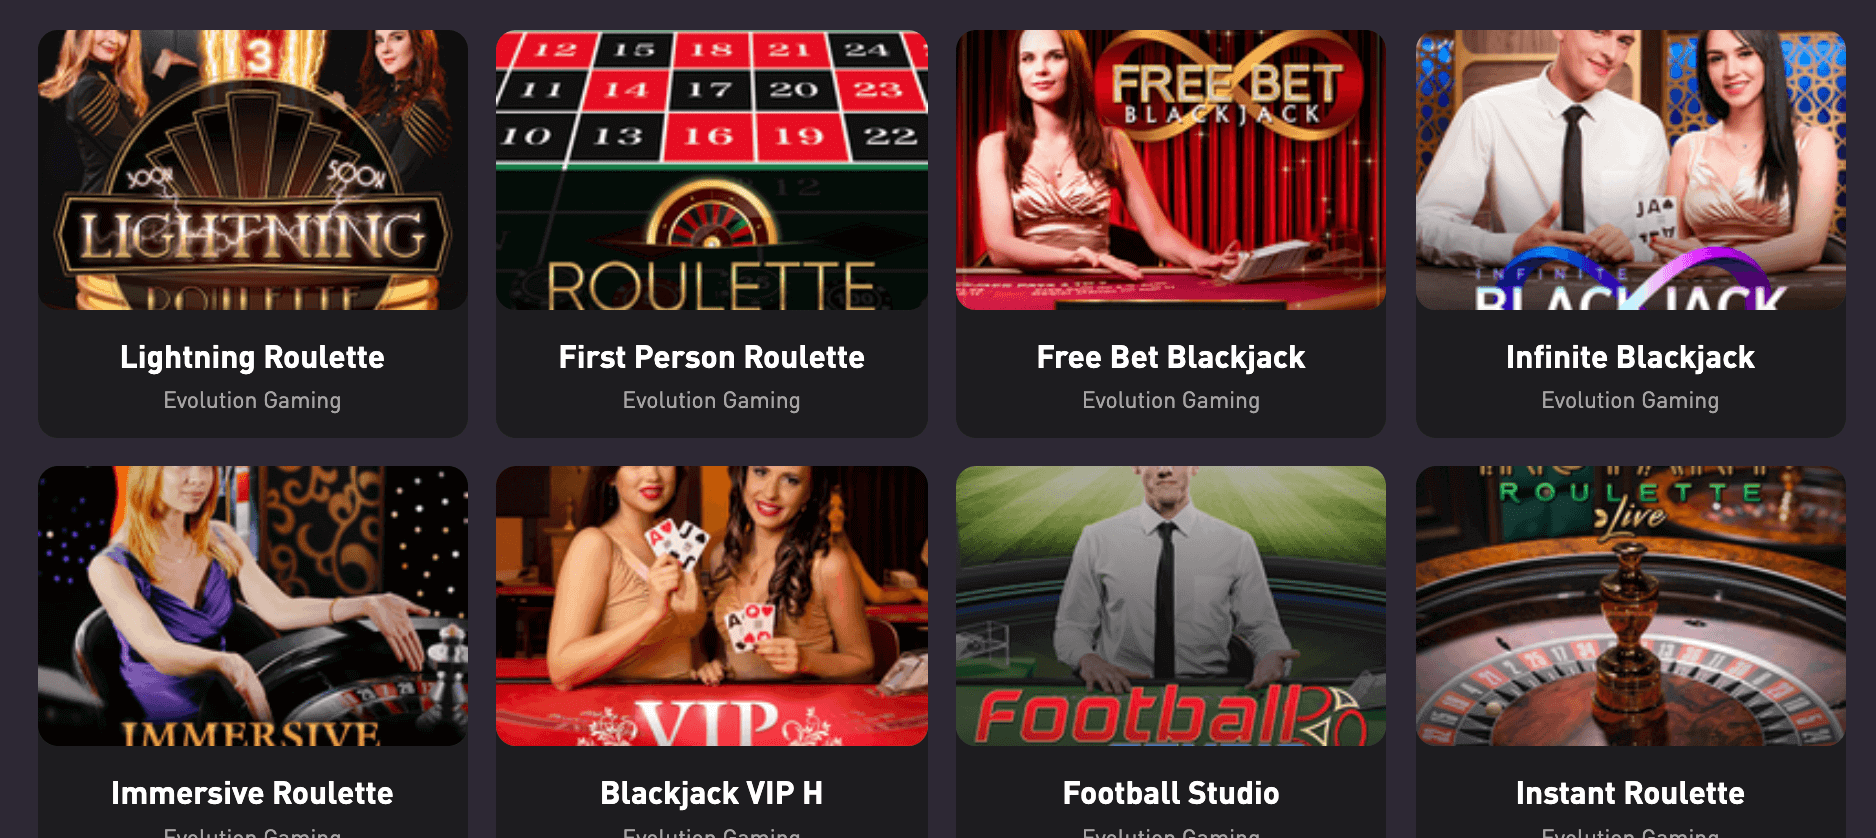Click the Free Bet Blackjack title

point(1171,358)
